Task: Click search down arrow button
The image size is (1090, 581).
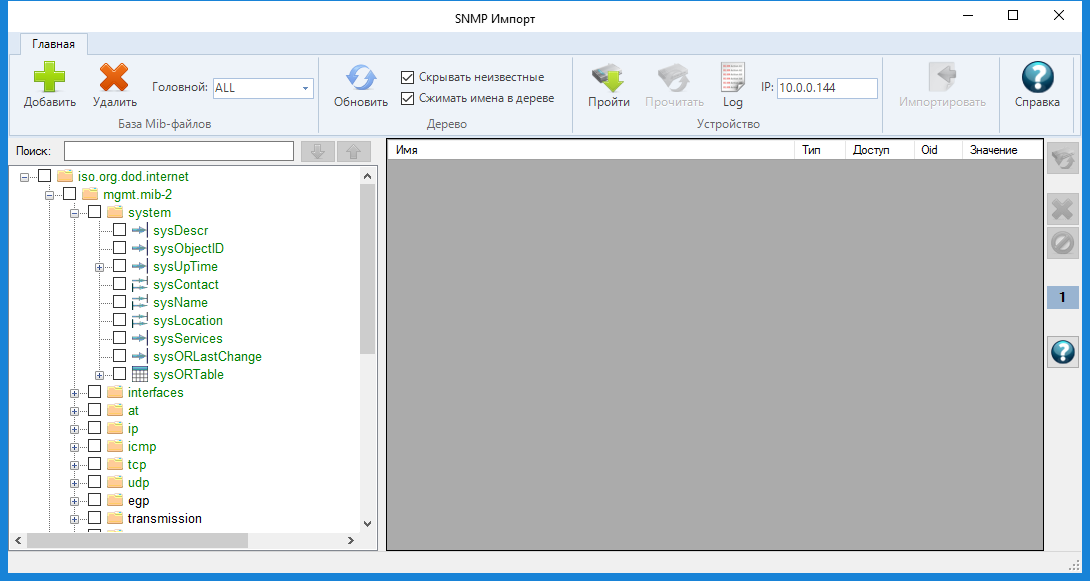Action: tap(318, 152)
